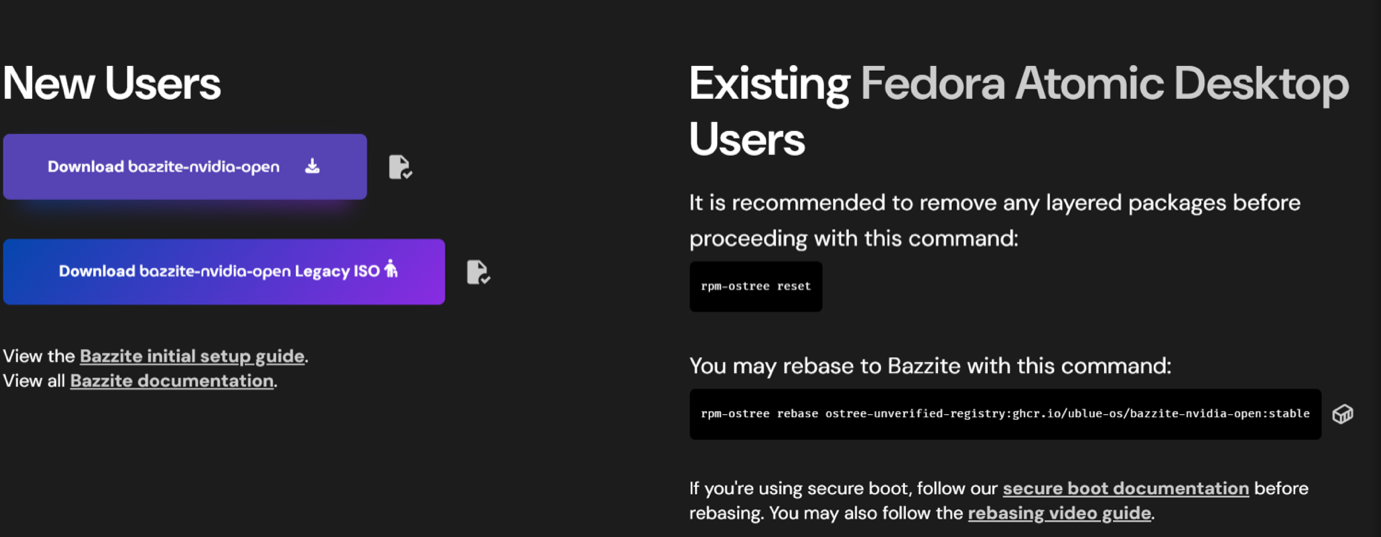Click the gray Fedora Atomic Desktop heading text

point(1104,84)
